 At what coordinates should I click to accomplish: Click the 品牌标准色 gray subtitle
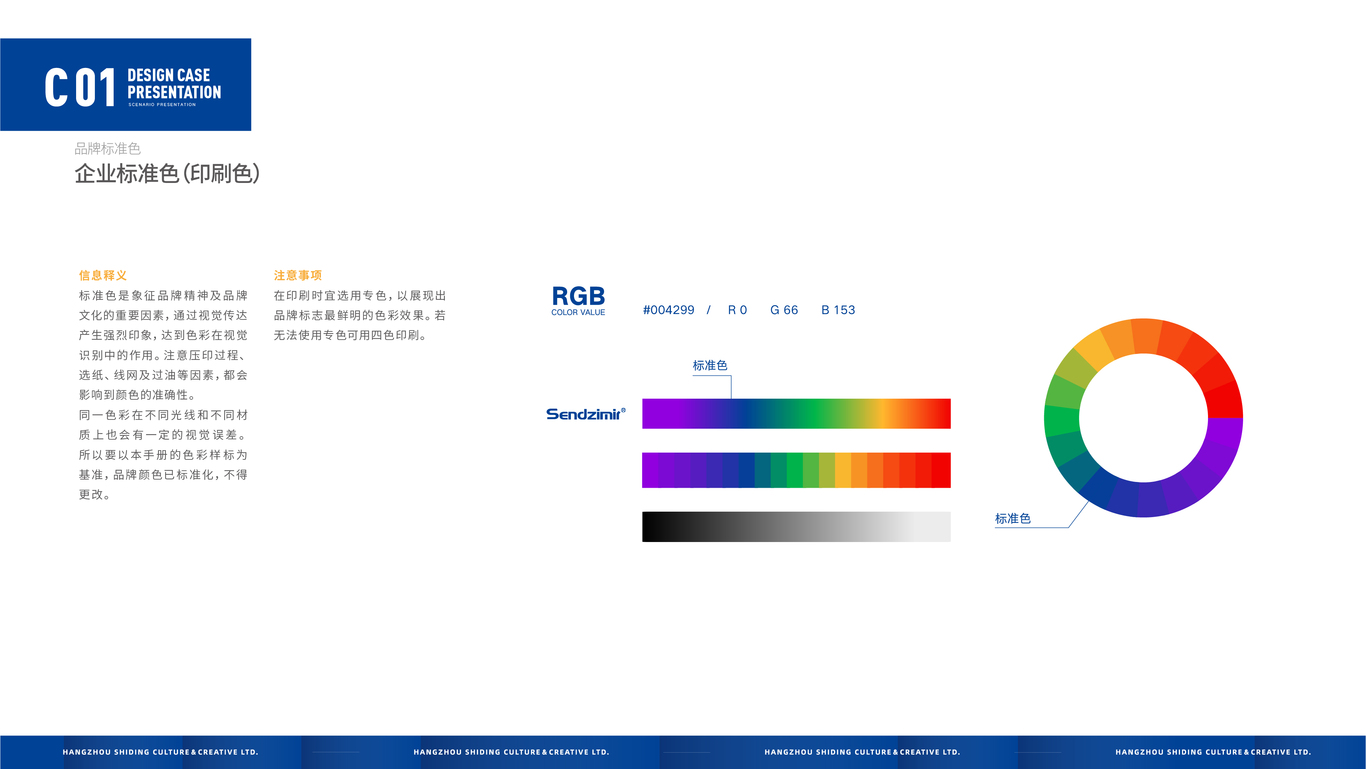(107, 148)
